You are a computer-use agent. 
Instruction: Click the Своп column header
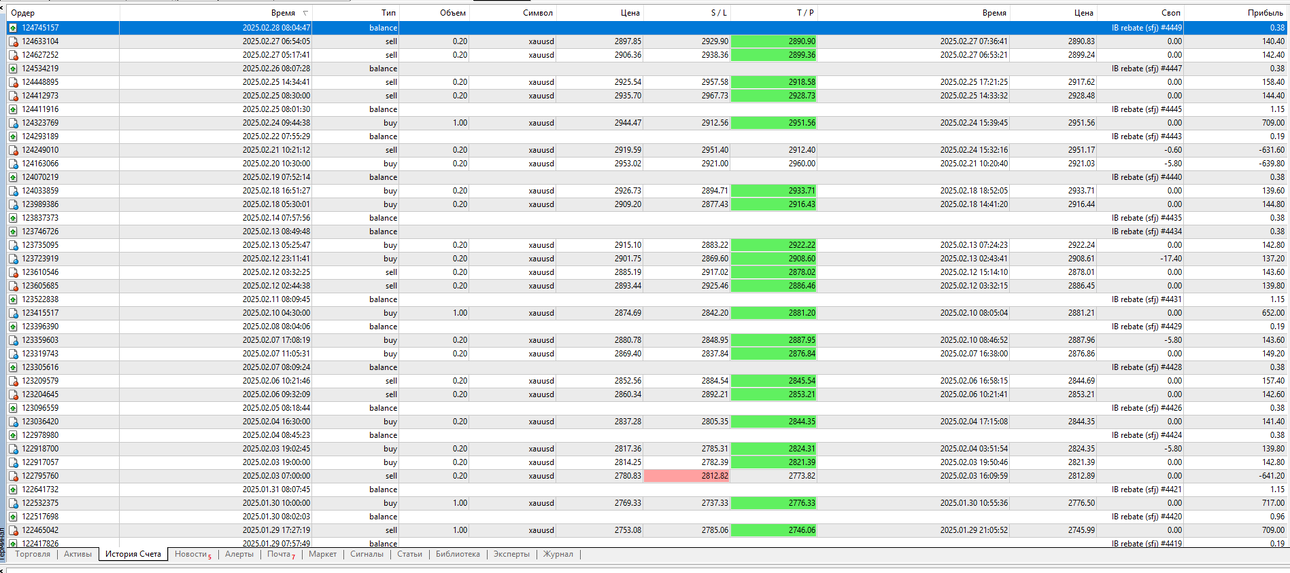point(1142,13)
